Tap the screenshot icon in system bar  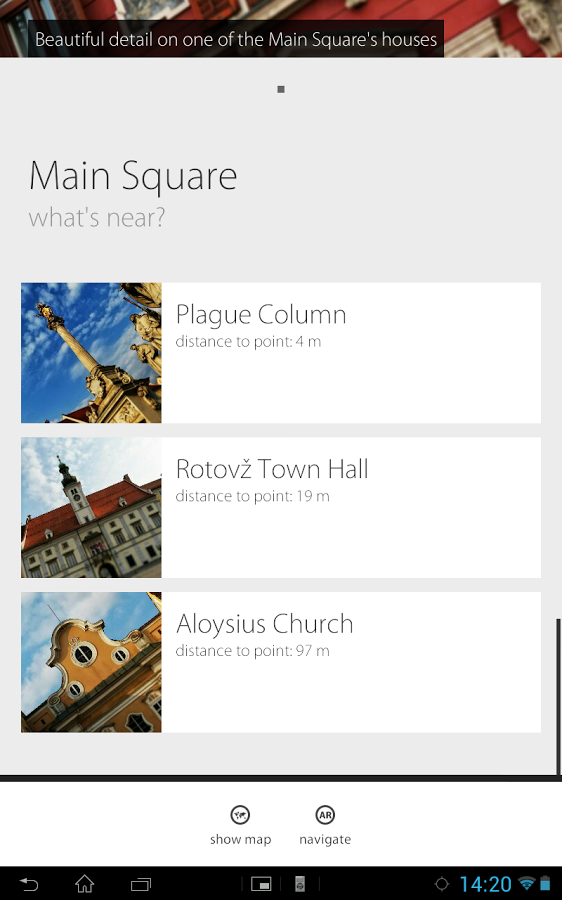tap(261, 884)
